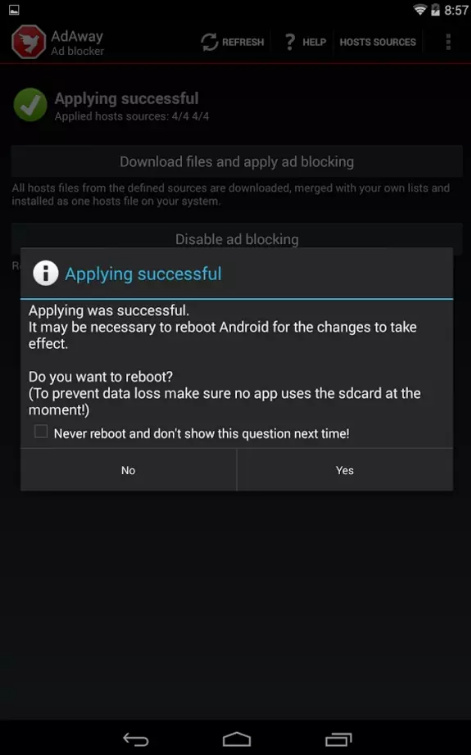The width and height of the screenshot is (471, 755).
Task: Choose Yes to reboot Android
Action: pos(345,470)
